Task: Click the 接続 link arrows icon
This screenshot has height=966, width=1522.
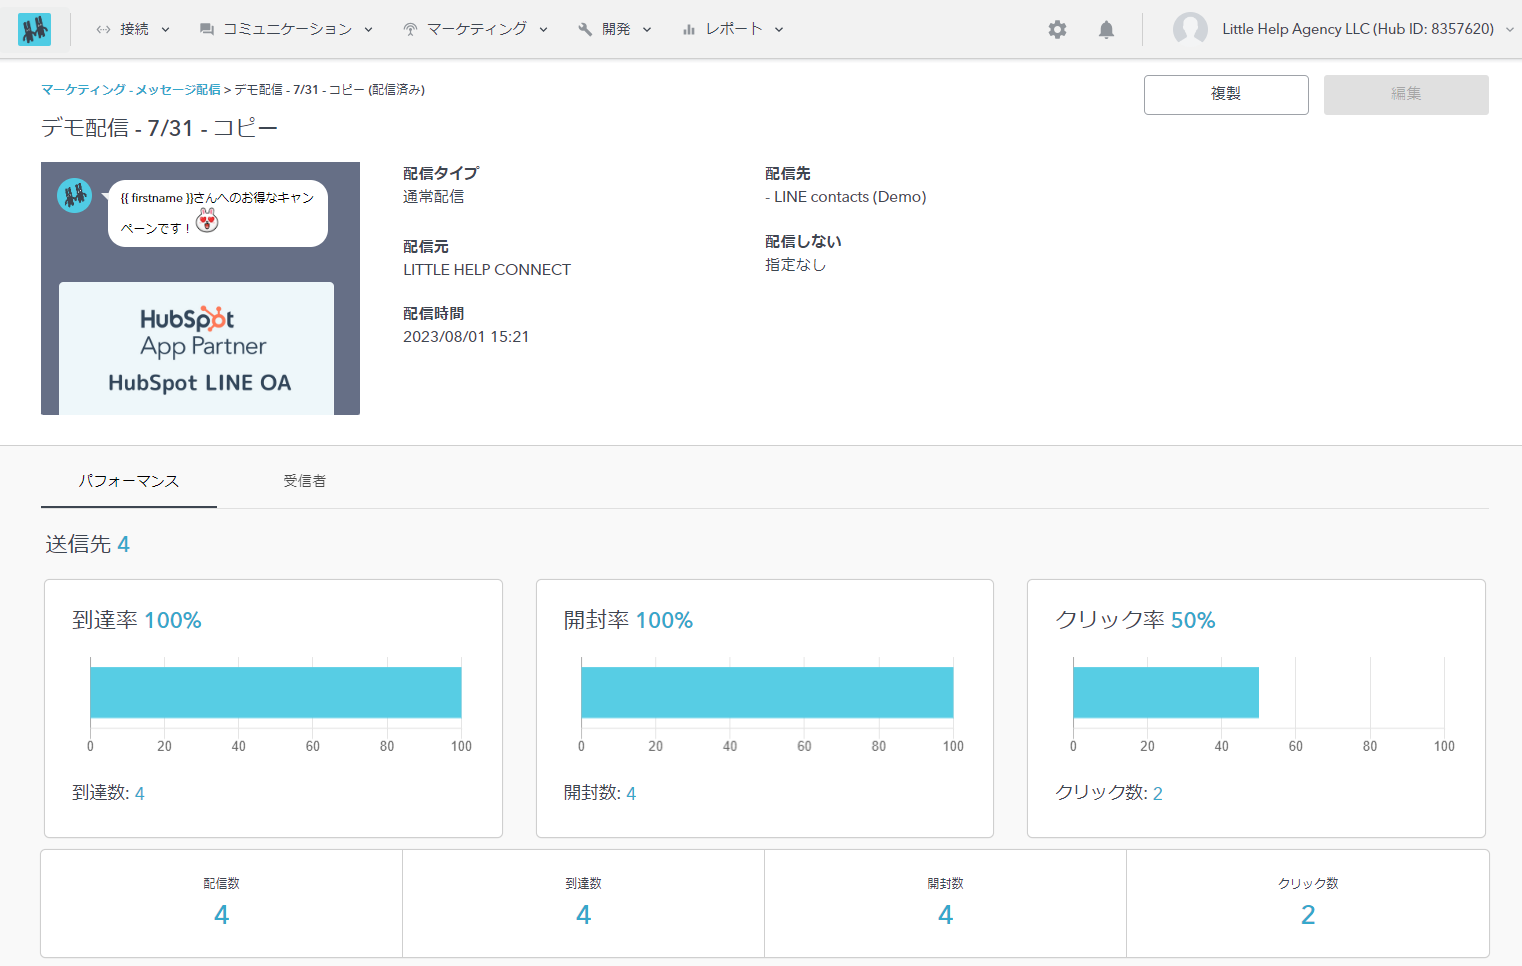Action: 103,30
